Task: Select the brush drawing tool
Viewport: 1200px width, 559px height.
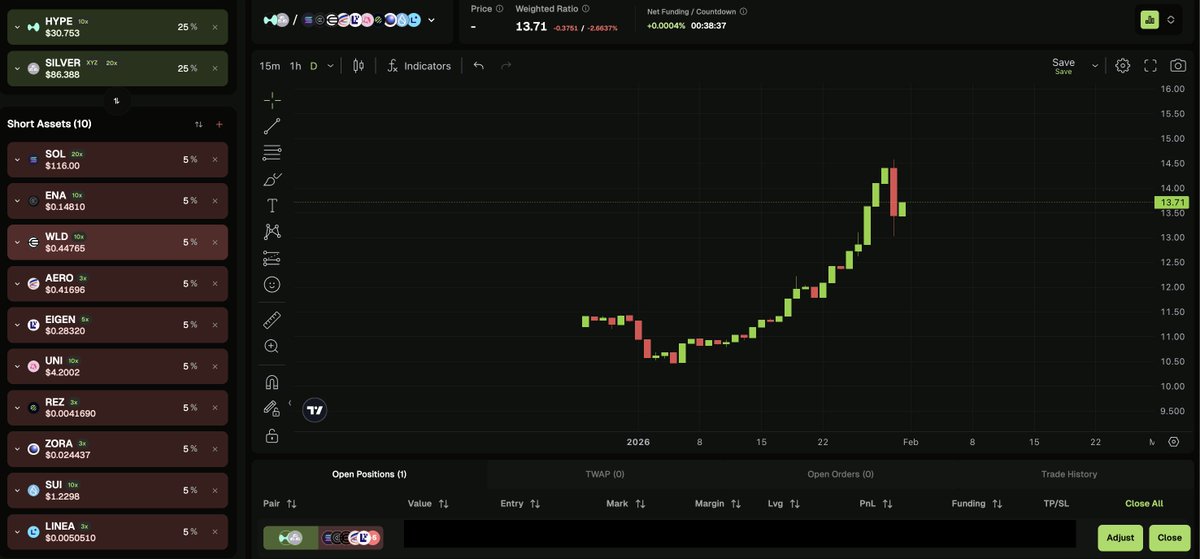Action: click(x=272, y=179)
